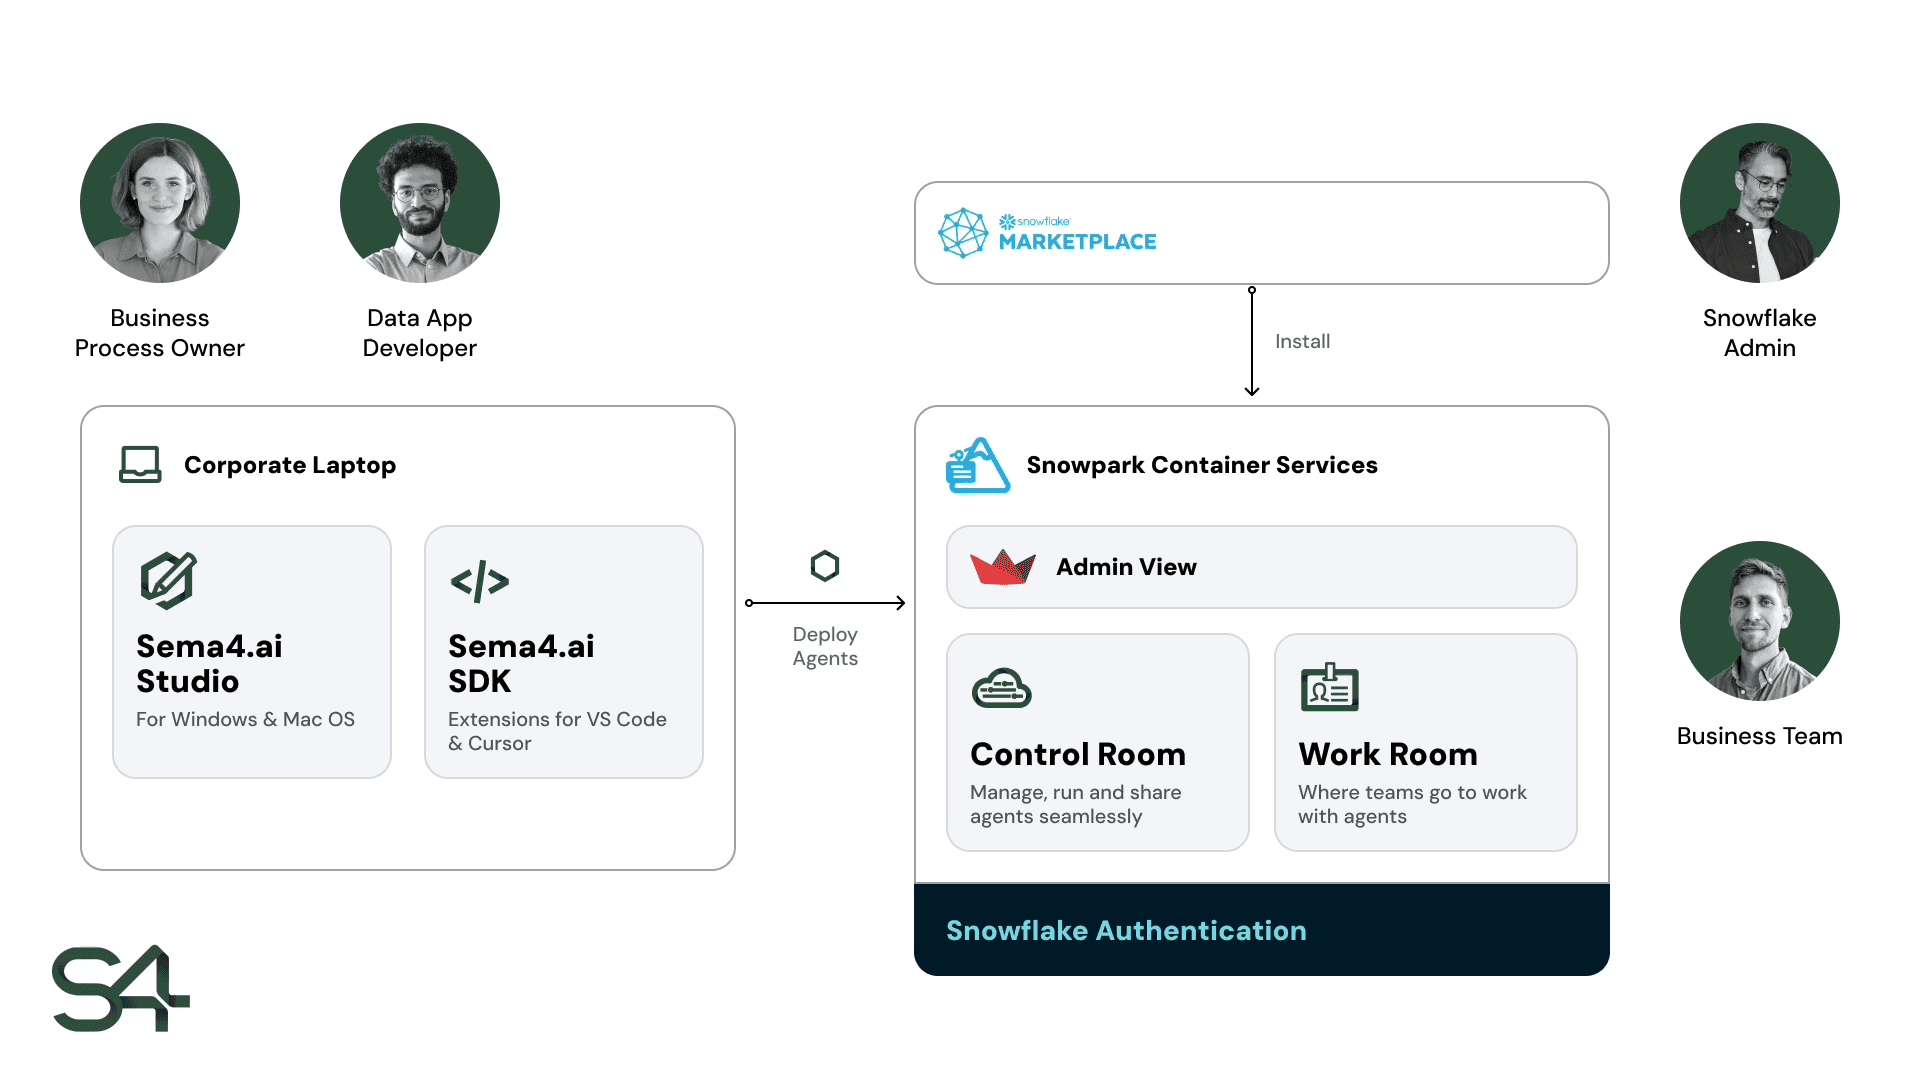1920x1080 pixels.
Task: Select the Business Process Owner portrait
Action: click(160, 203)
